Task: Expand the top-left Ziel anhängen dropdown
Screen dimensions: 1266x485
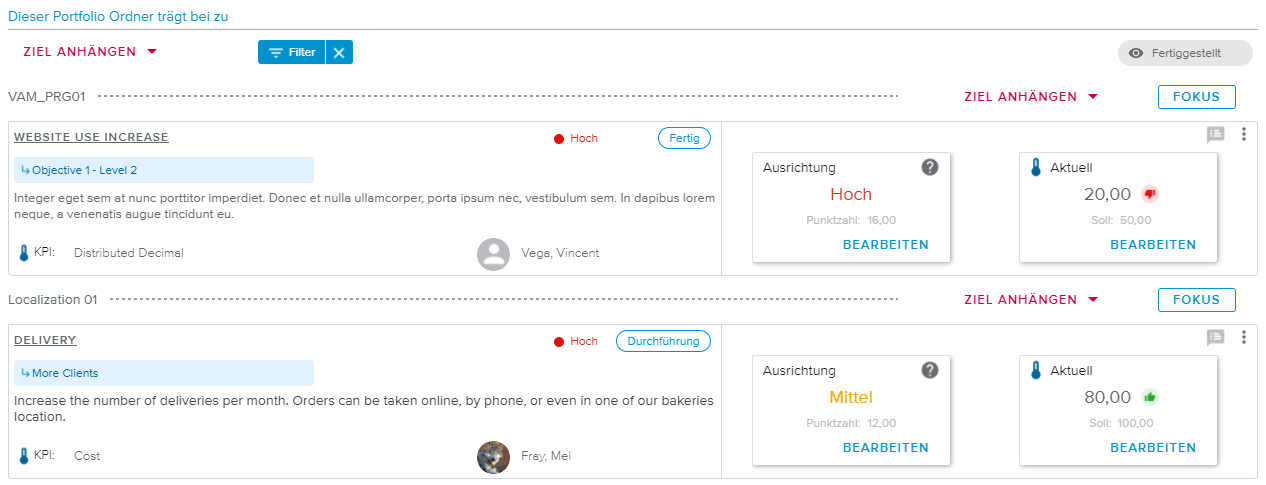Action: click(x=90, y=52)
